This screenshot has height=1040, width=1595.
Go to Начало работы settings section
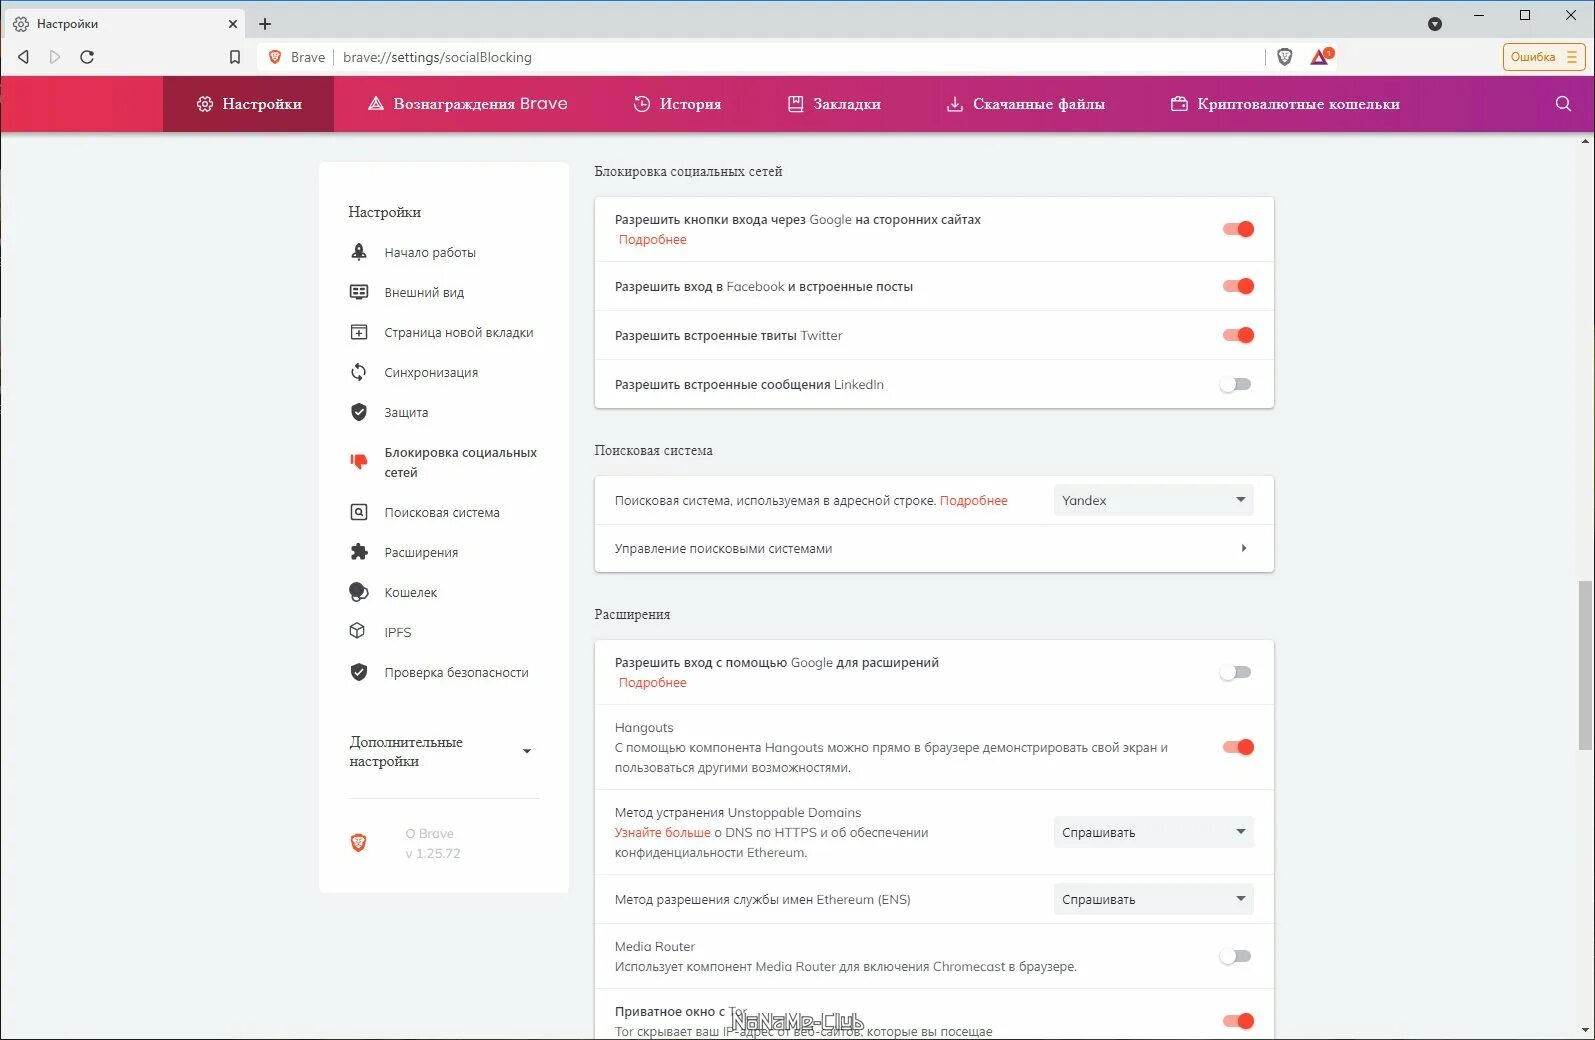(x=430, y=252)
